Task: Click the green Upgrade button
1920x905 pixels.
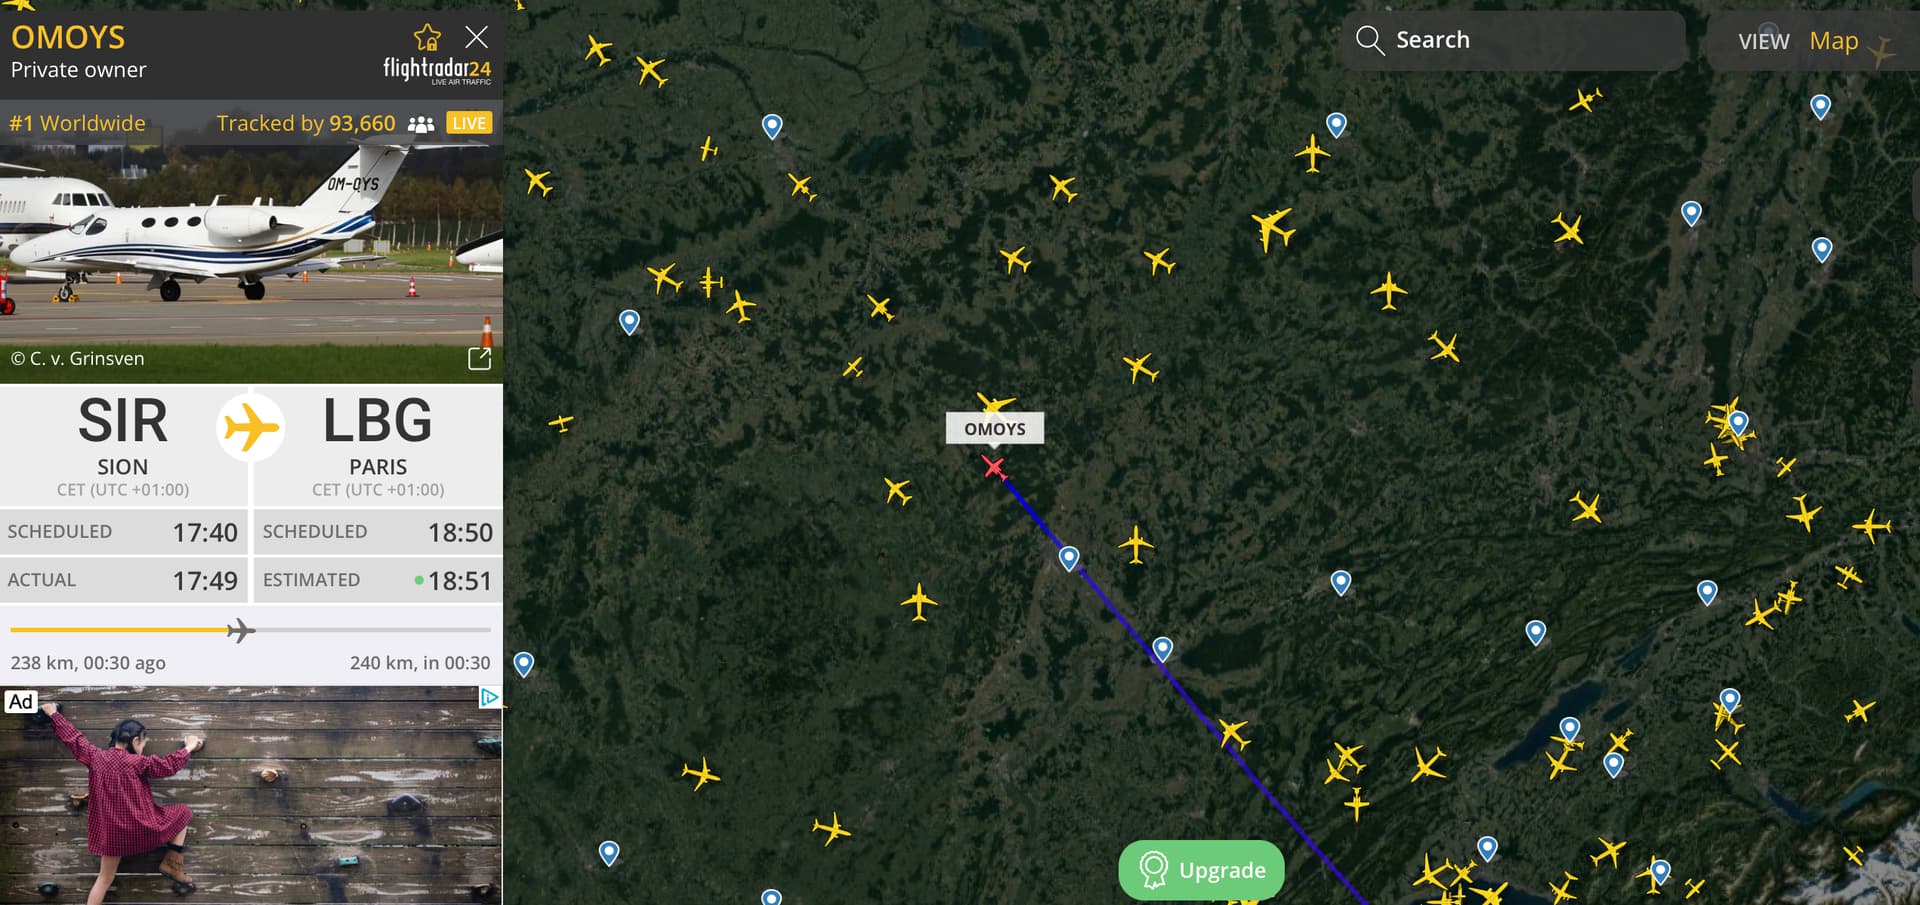Action: coord(1201,870)
